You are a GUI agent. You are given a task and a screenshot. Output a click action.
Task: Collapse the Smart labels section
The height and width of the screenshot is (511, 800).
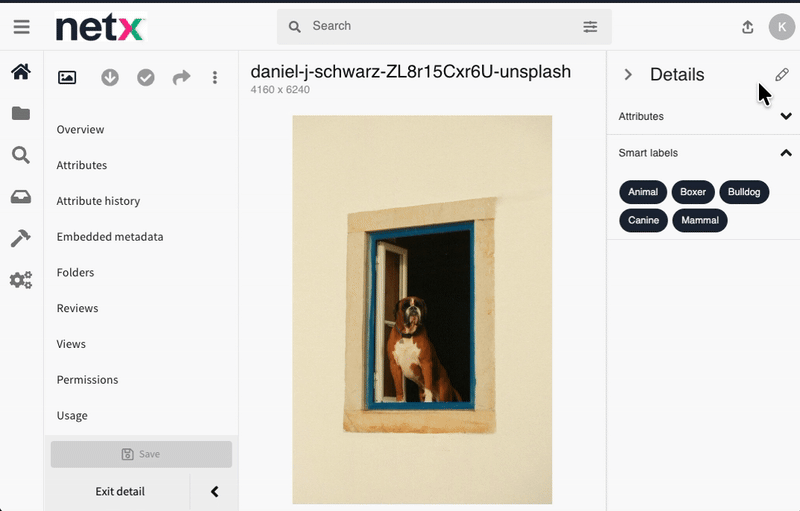pos(786,153)
